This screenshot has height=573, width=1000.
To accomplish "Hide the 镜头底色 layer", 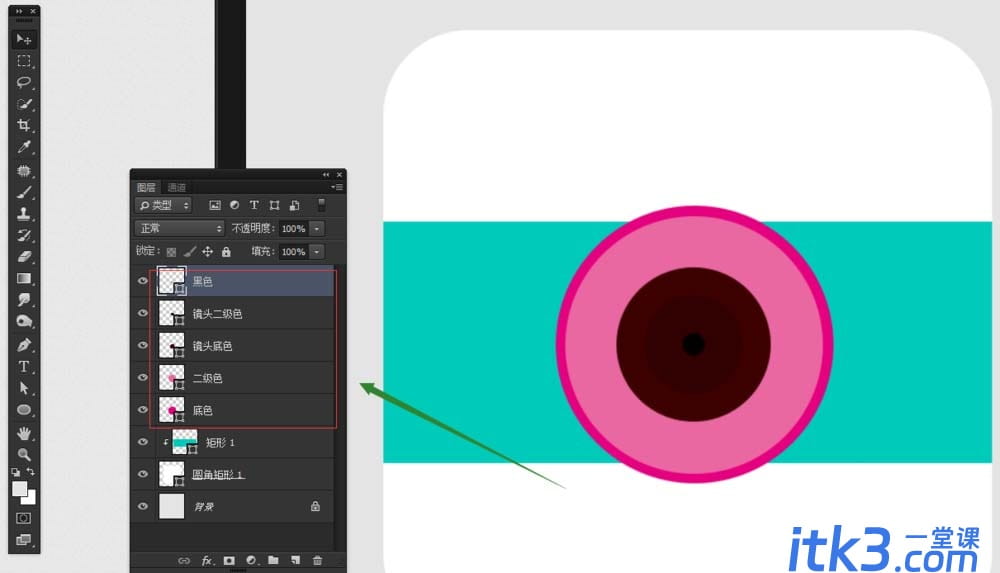I will click(x=143, y=345).
